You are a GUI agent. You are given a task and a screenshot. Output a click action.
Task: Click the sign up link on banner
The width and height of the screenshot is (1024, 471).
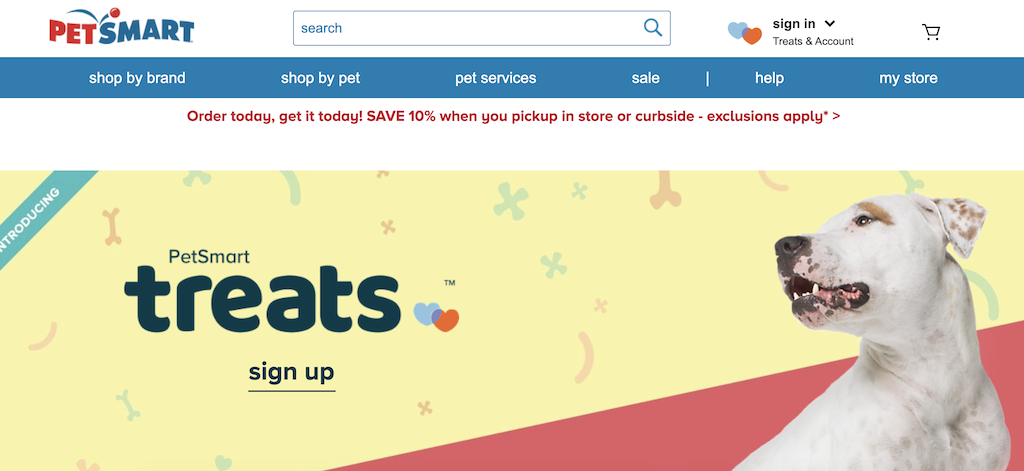(291, 373)
